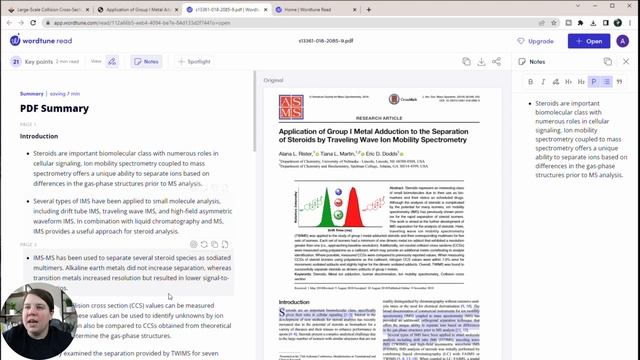Download the summary

[x=481, y=62]
